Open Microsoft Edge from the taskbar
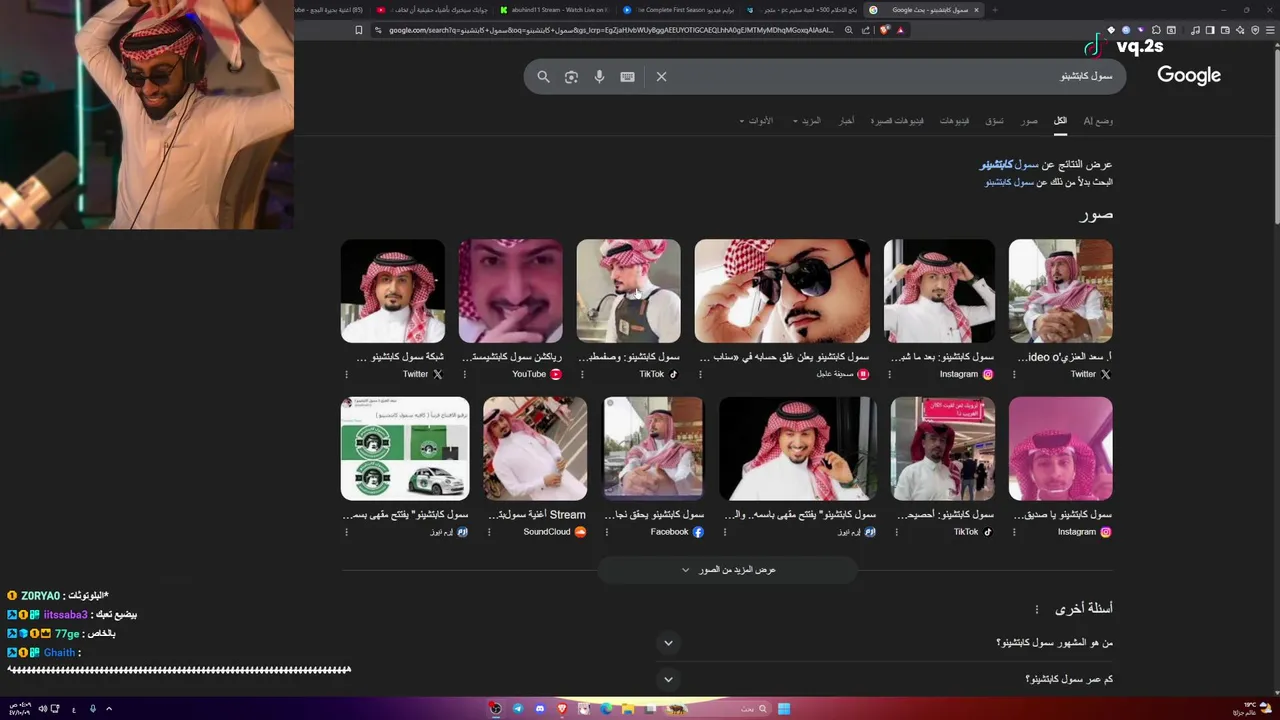This screenshot has height=720, width=1280. (606, 709)
